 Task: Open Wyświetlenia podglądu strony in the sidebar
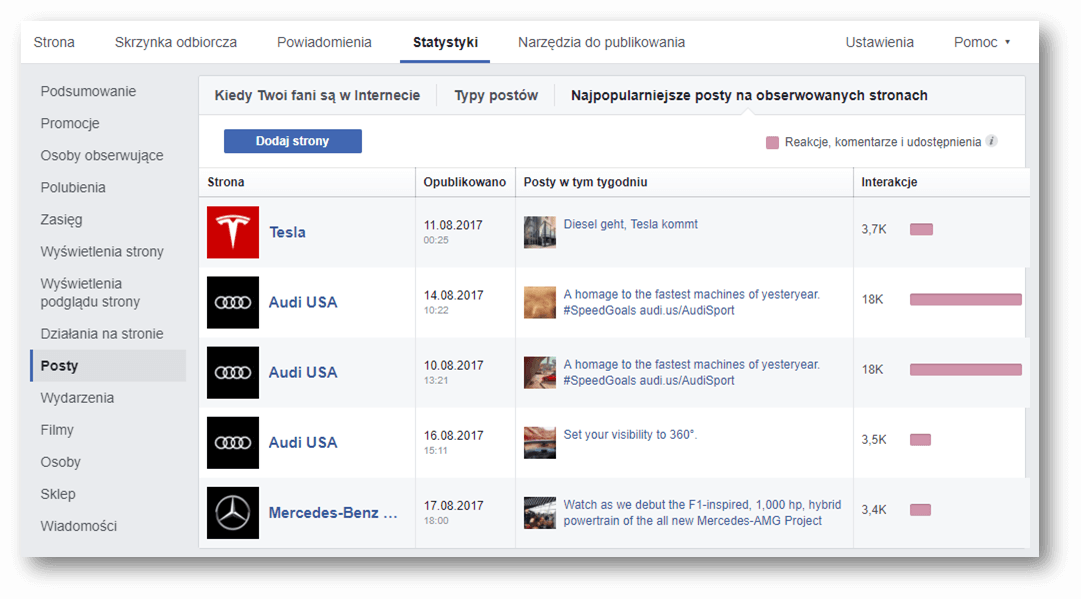click(90, 292)
